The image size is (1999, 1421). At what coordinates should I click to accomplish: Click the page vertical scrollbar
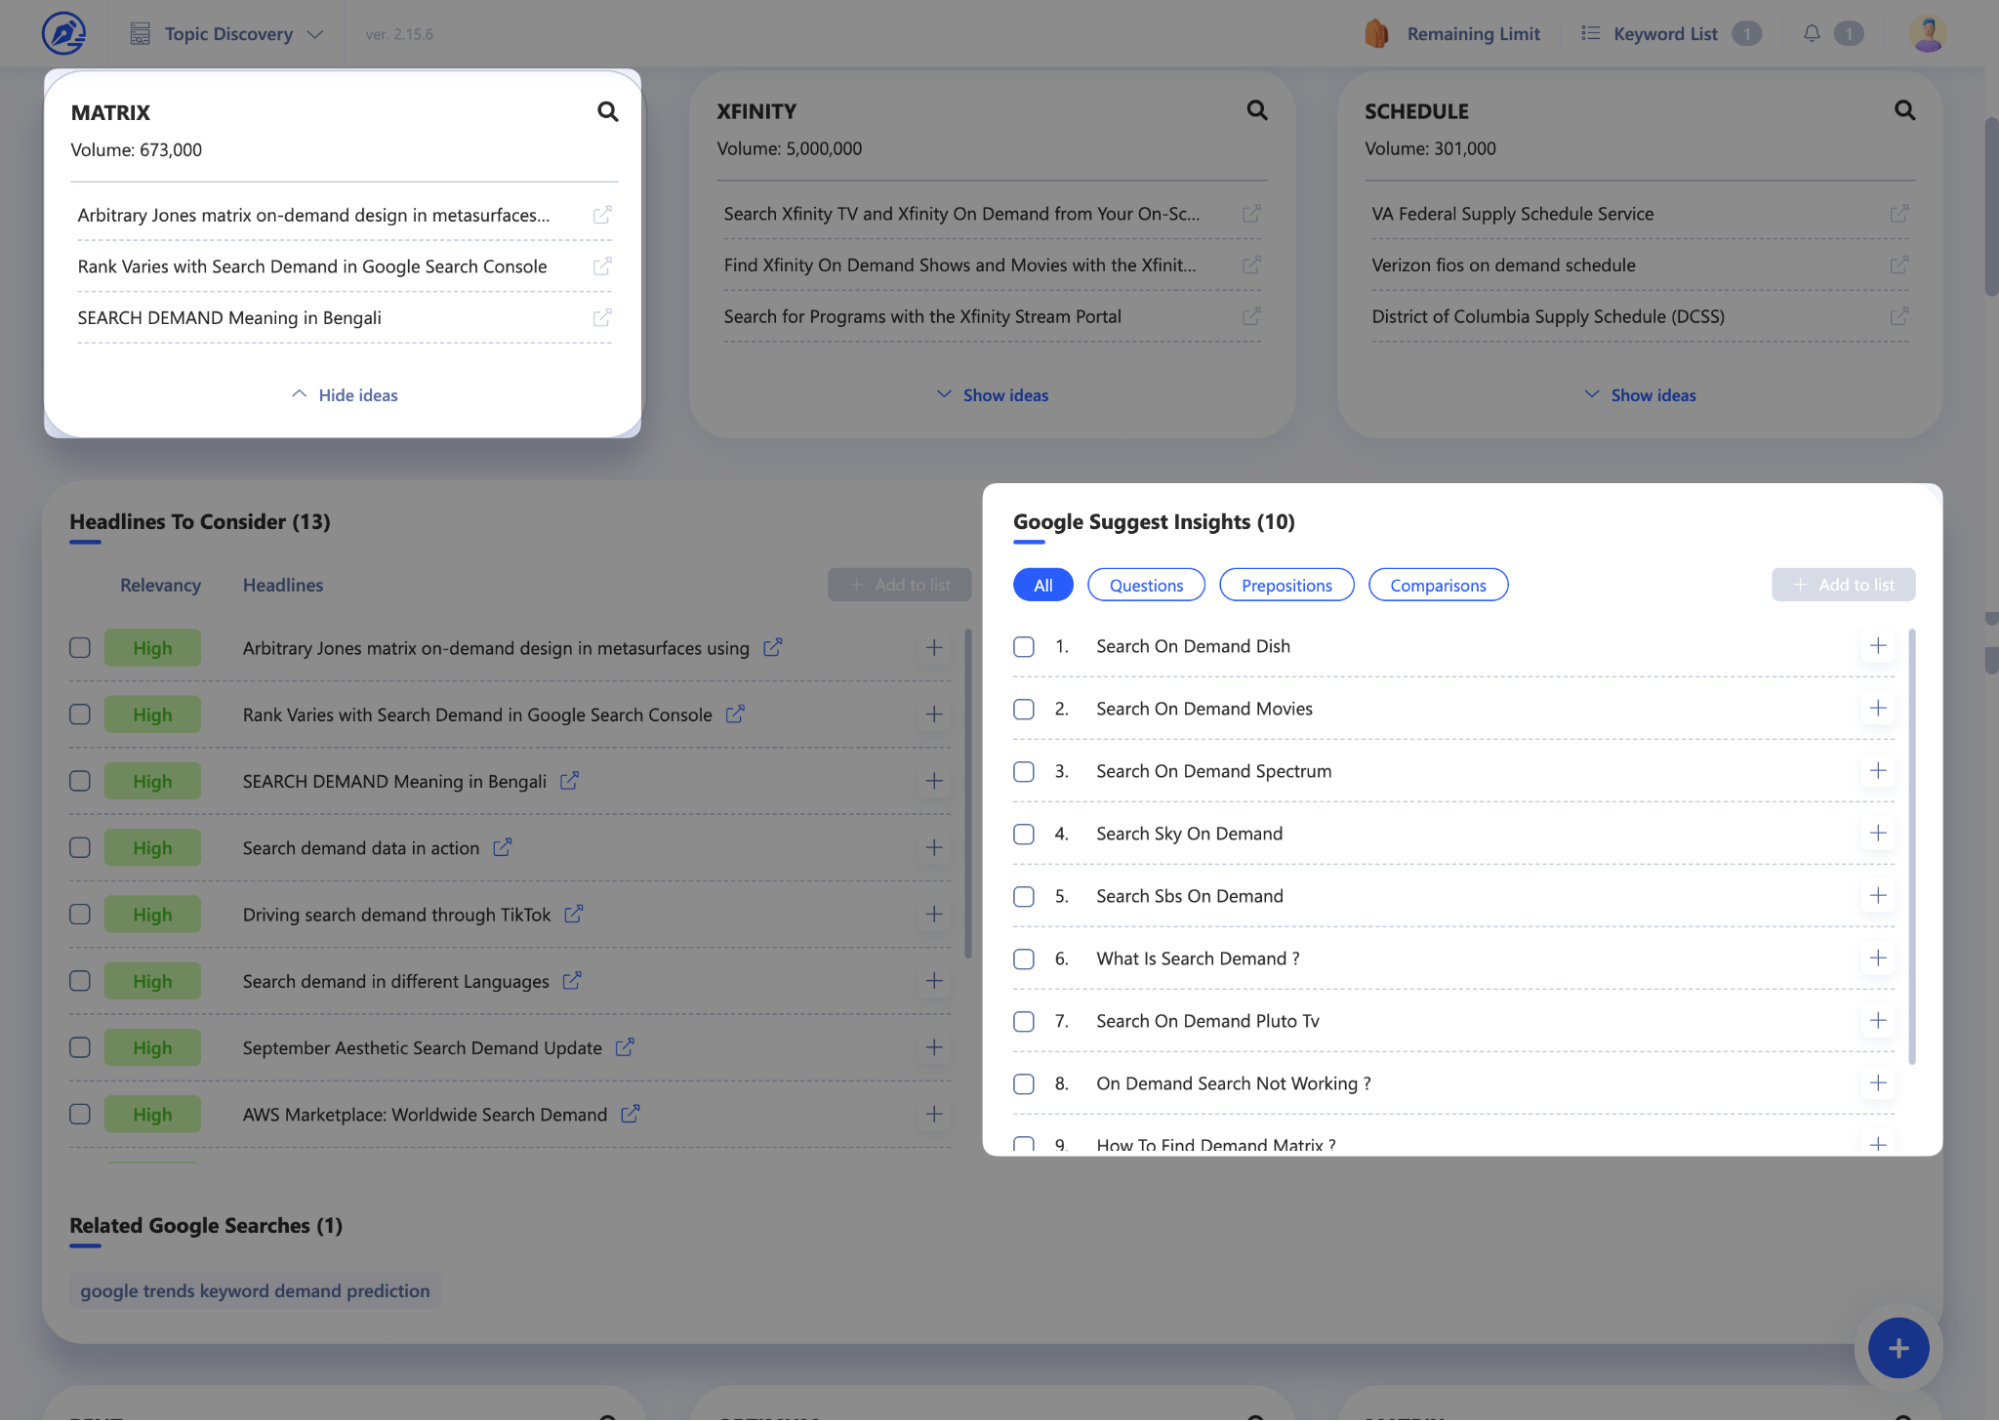pyautogui.click(x=1991, y=207)
